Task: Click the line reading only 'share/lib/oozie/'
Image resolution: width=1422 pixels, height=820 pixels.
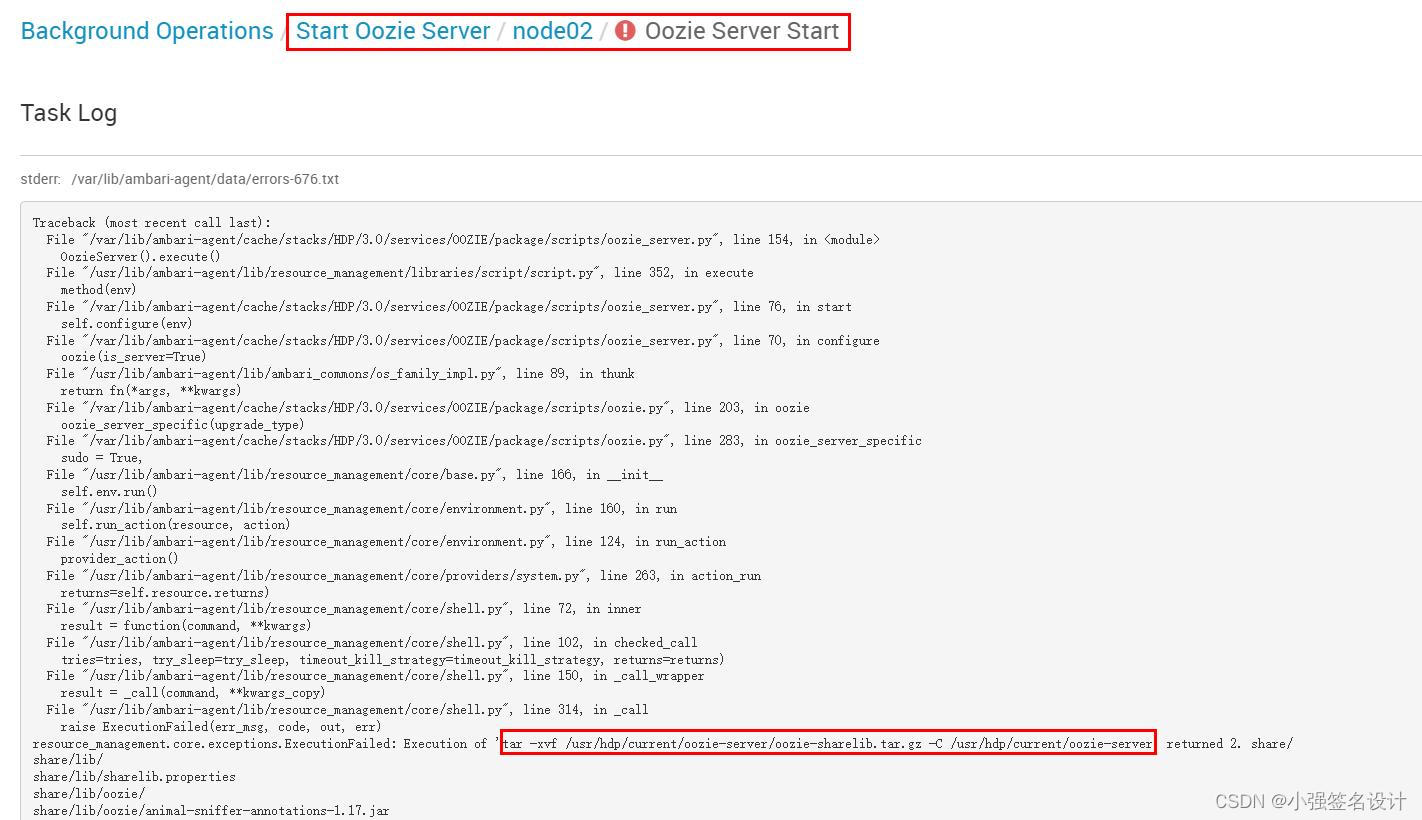Action: pyautogui.click(x=89, y=794)
